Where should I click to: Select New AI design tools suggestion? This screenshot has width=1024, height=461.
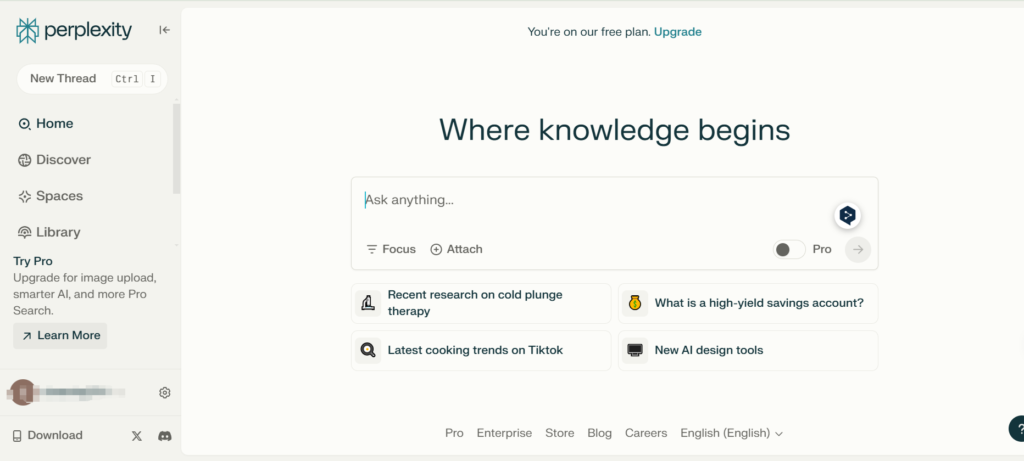748,351
